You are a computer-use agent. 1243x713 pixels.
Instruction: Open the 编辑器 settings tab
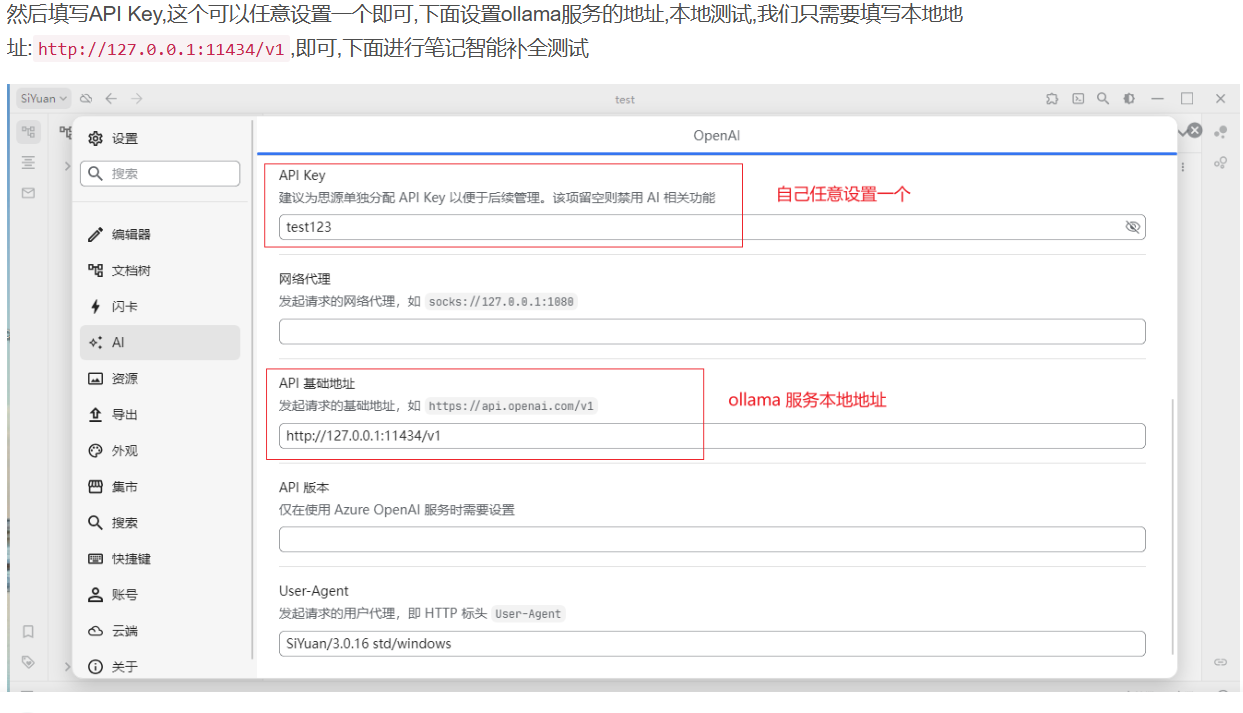(160, 234)
